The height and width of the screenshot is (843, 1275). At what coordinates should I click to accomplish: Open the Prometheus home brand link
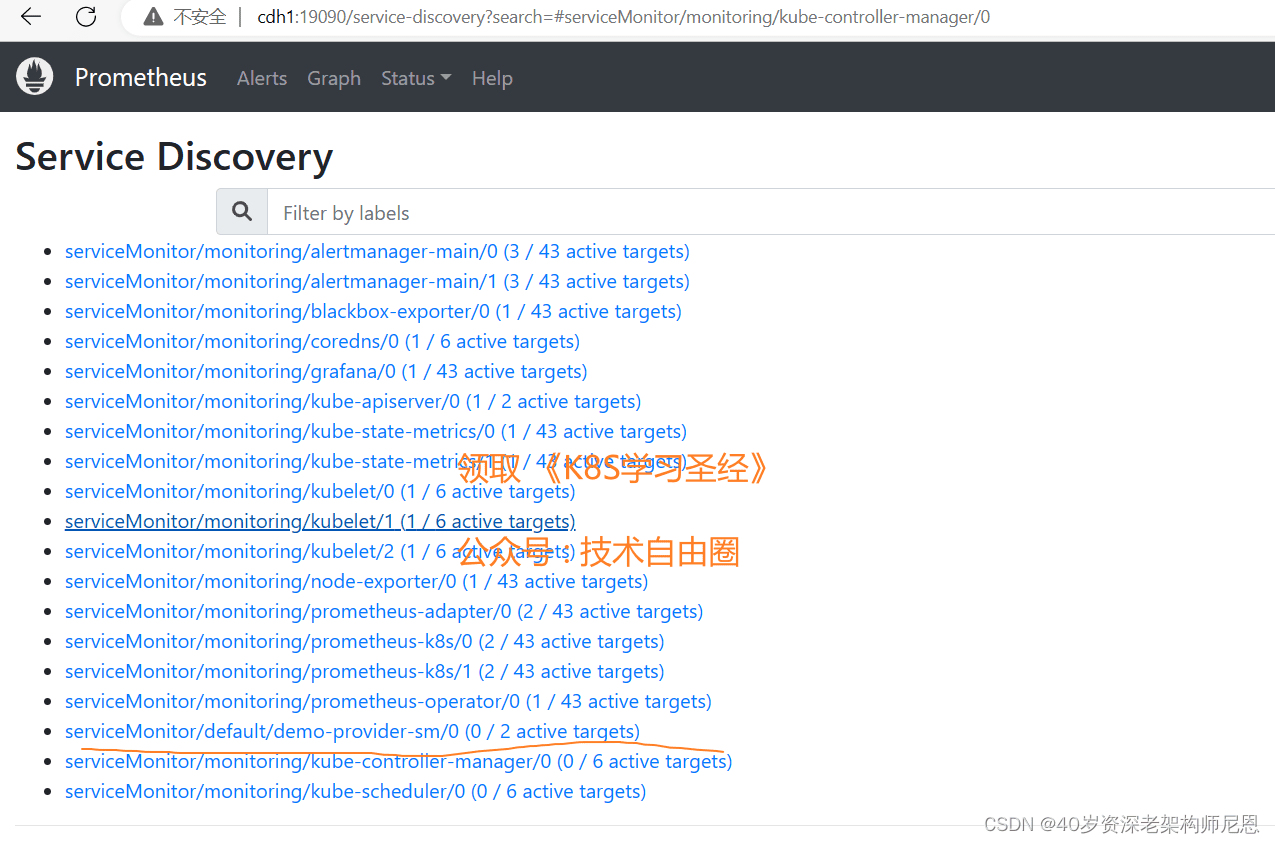[141, 78]
